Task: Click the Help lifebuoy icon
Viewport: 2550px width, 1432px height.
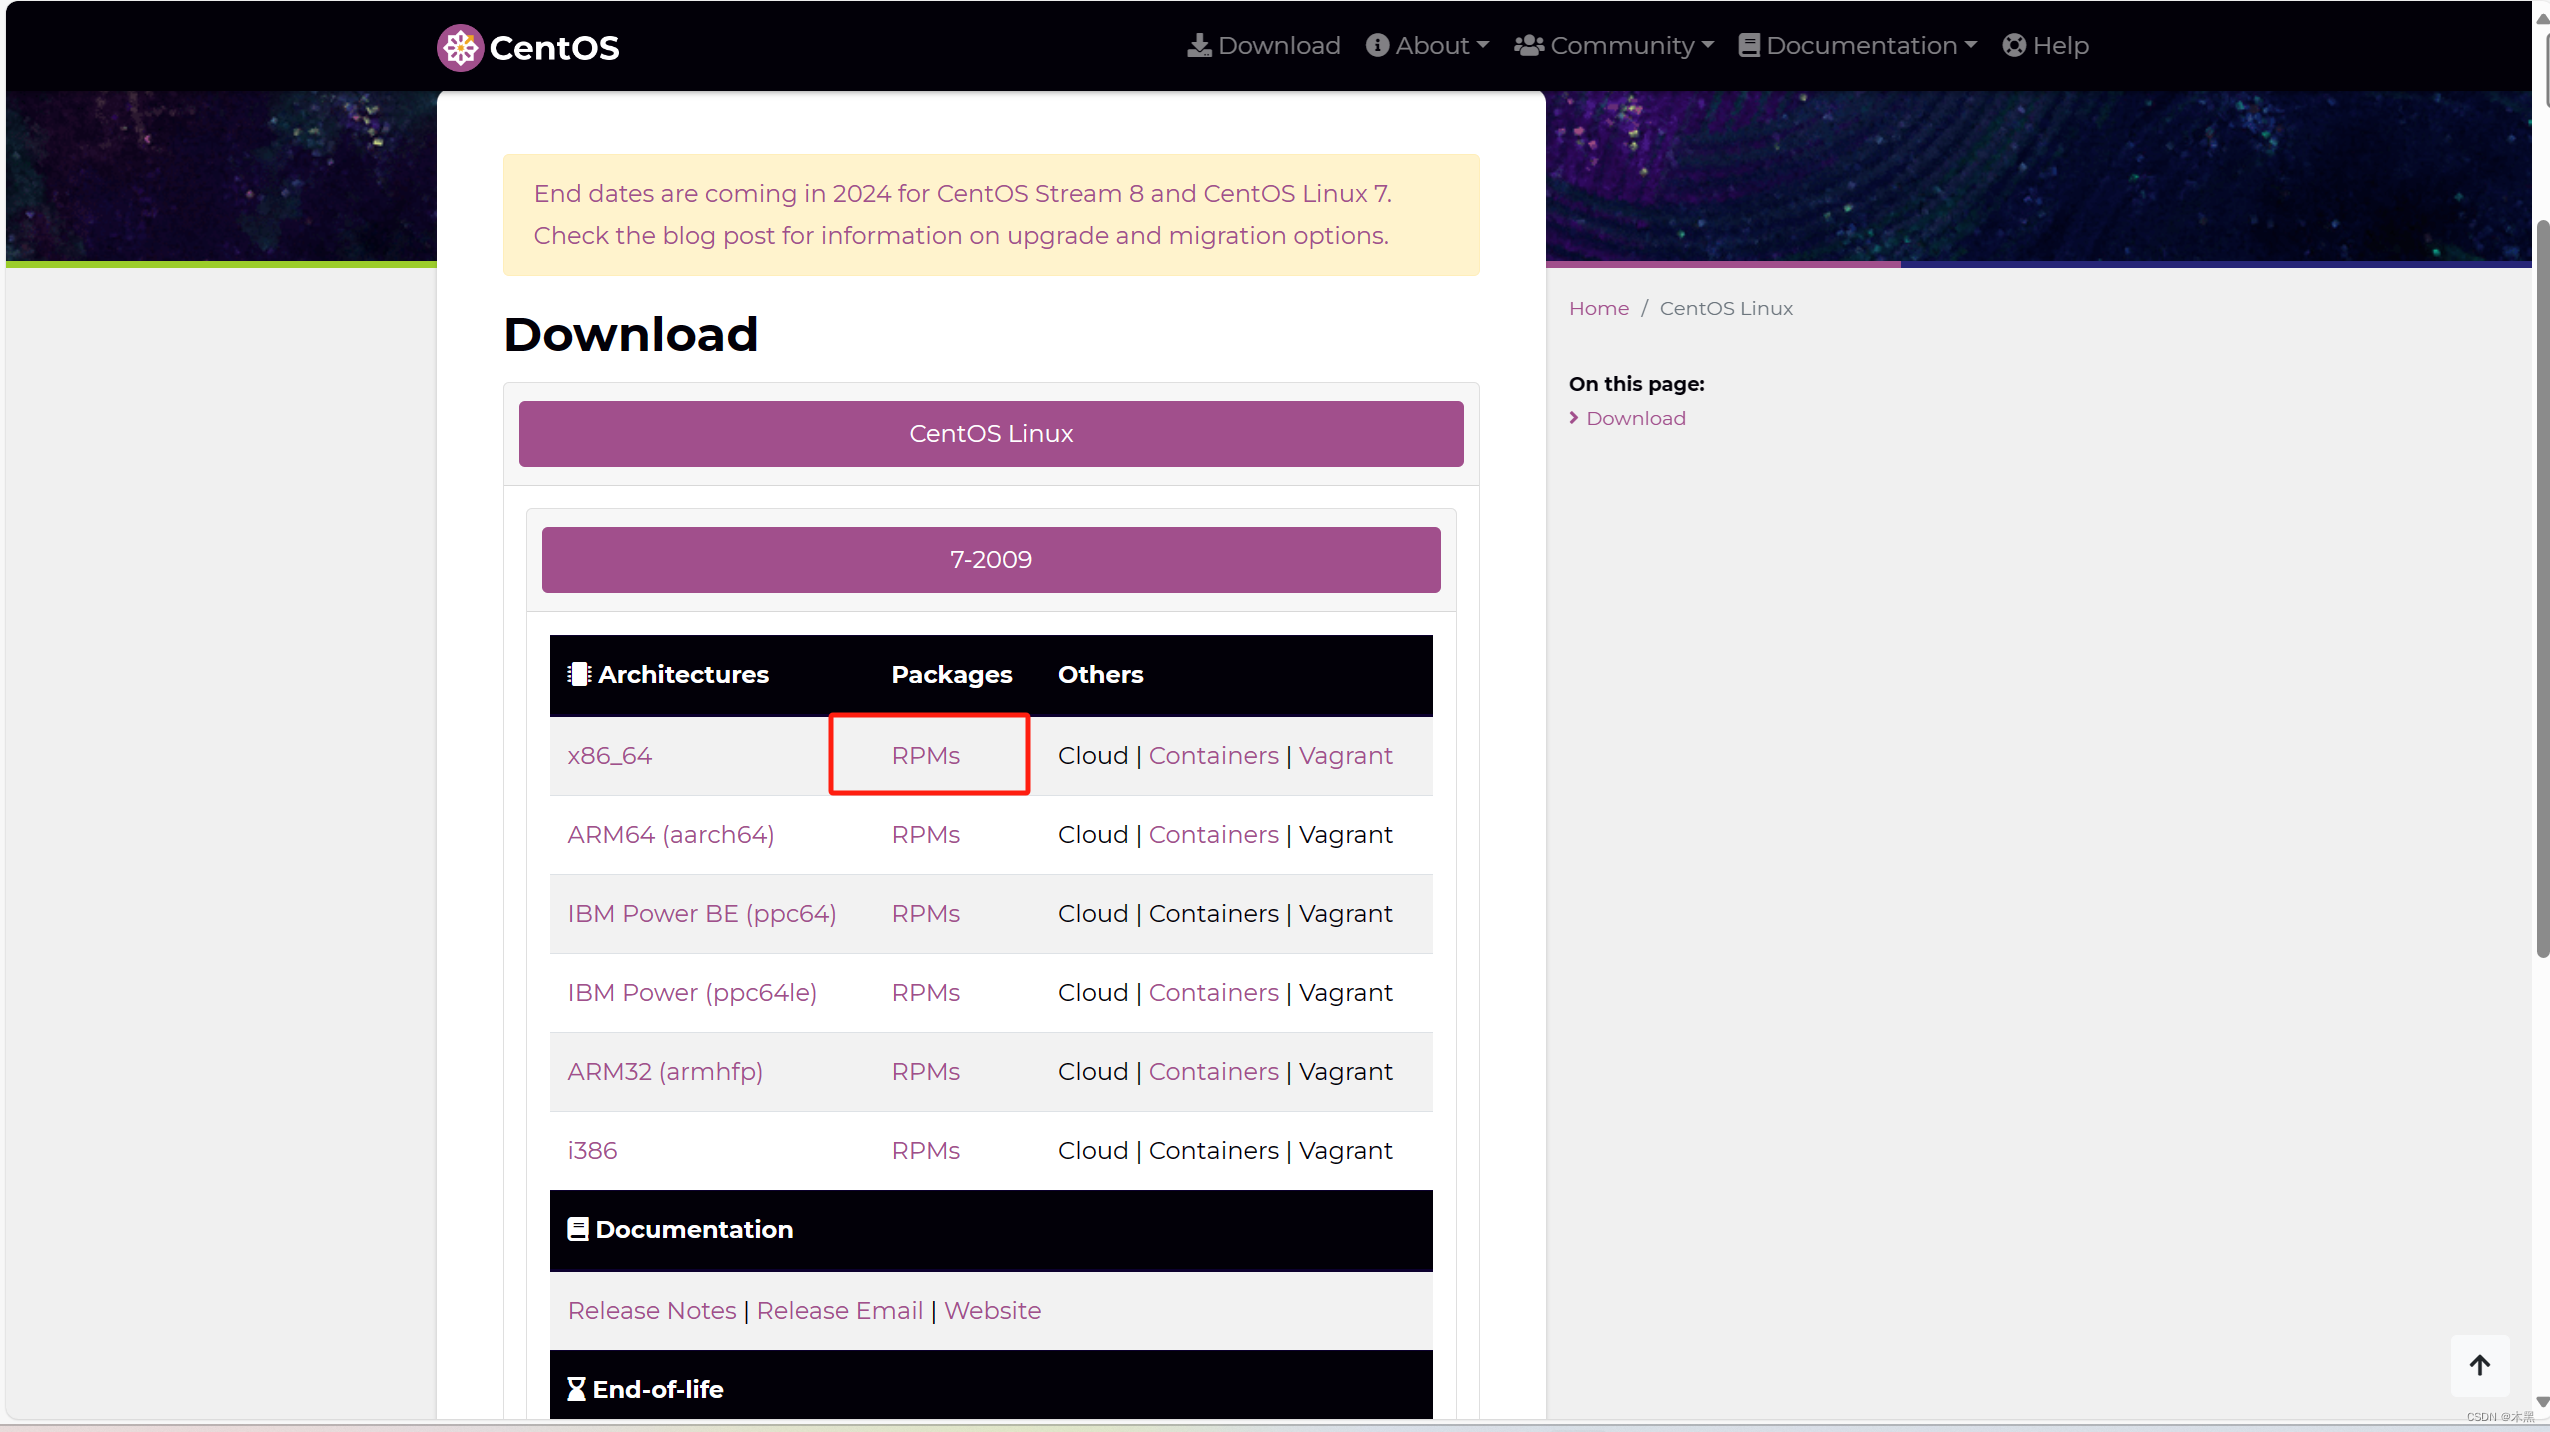Action: [x=2014, y=46]
